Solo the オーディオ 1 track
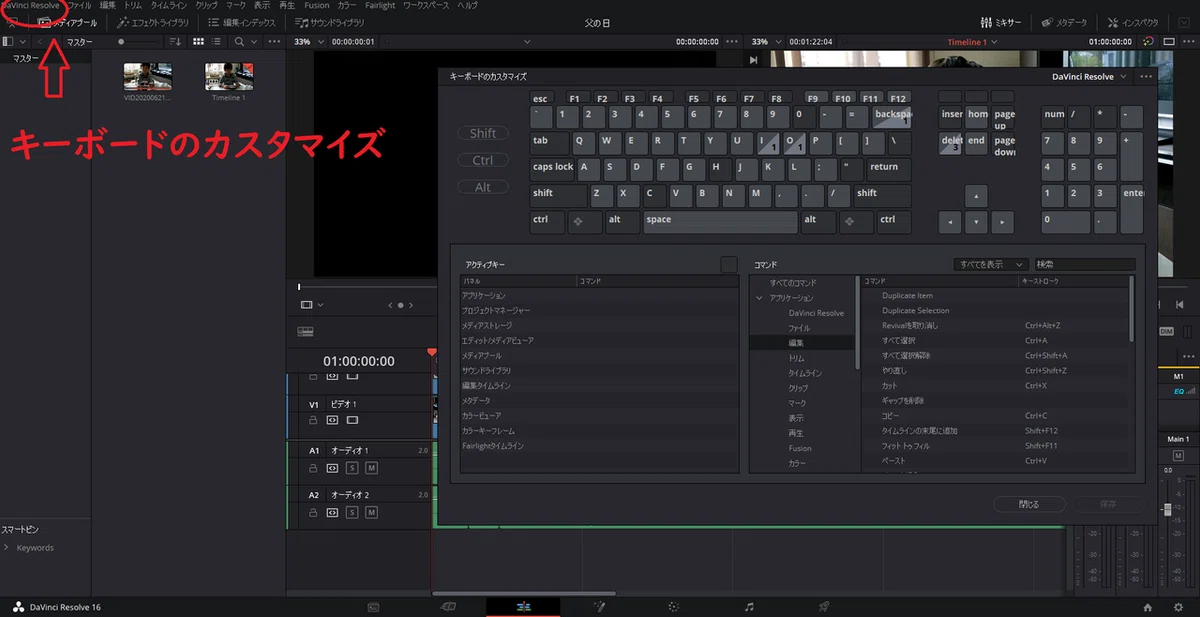 [x=352, y=467]
